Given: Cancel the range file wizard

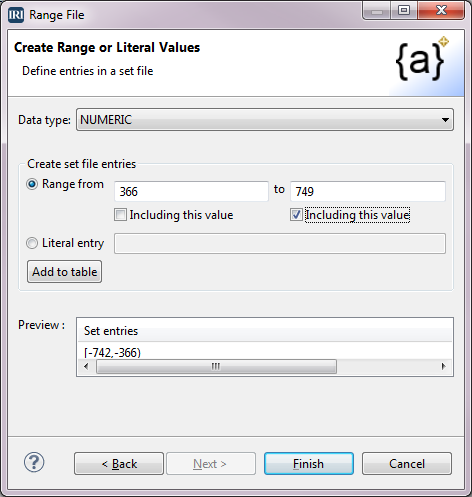Looking at the screenshot, I should [x=407, y=464].
